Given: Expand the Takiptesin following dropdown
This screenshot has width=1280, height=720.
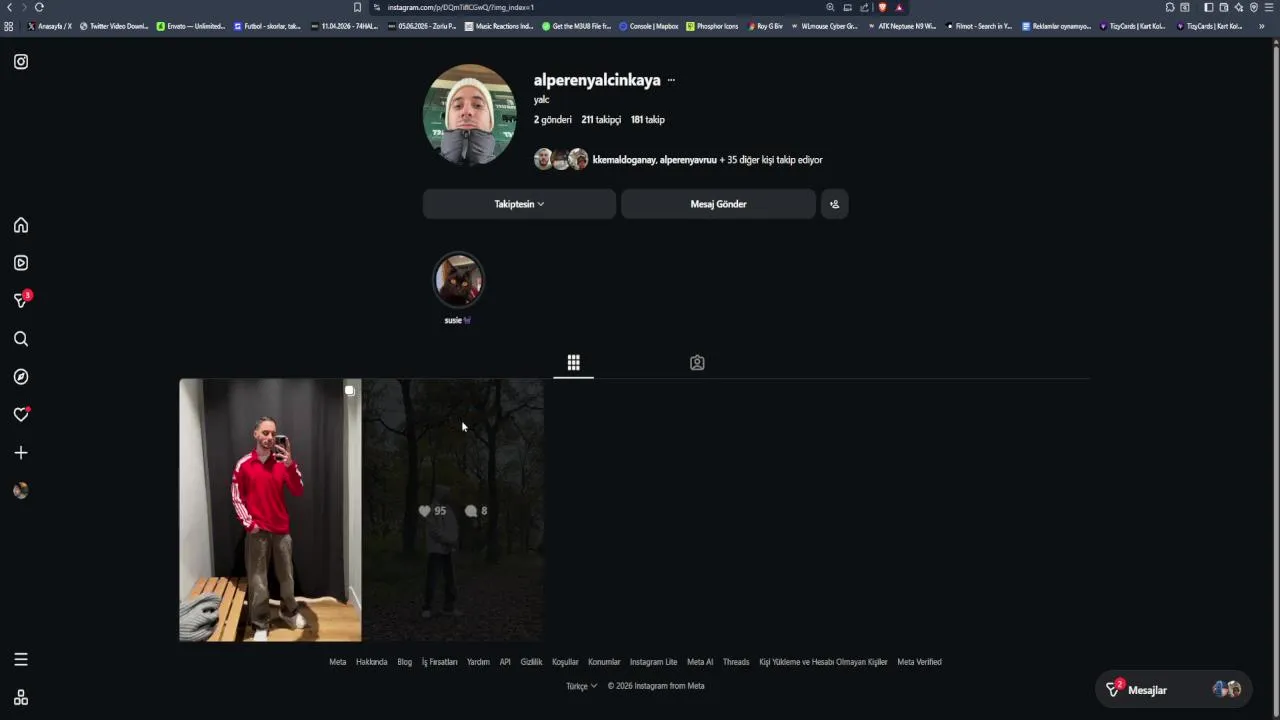Looking at the screenshot, I should [x=519, y=204].
